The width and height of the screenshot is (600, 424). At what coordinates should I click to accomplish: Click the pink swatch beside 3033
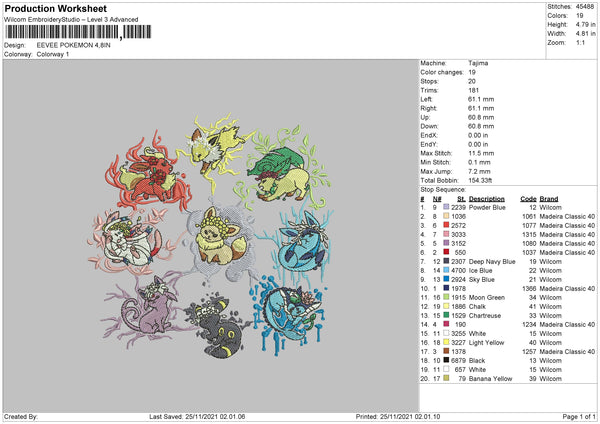pos(446,234)
